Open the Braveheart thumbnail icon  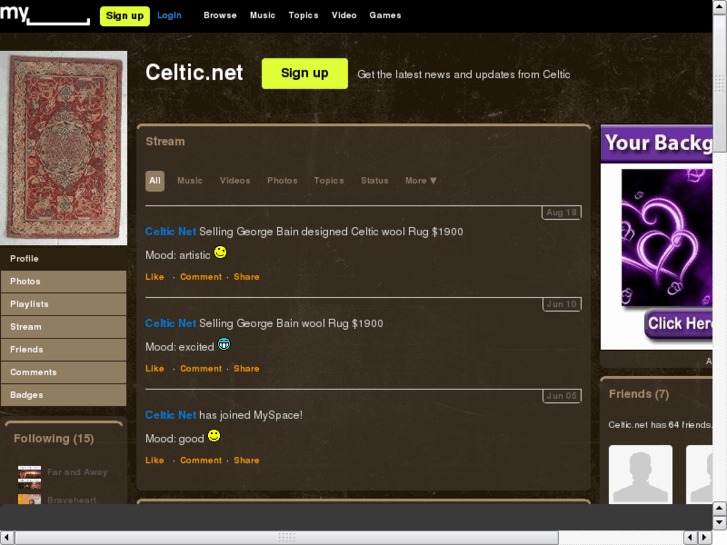coord(29,499)
